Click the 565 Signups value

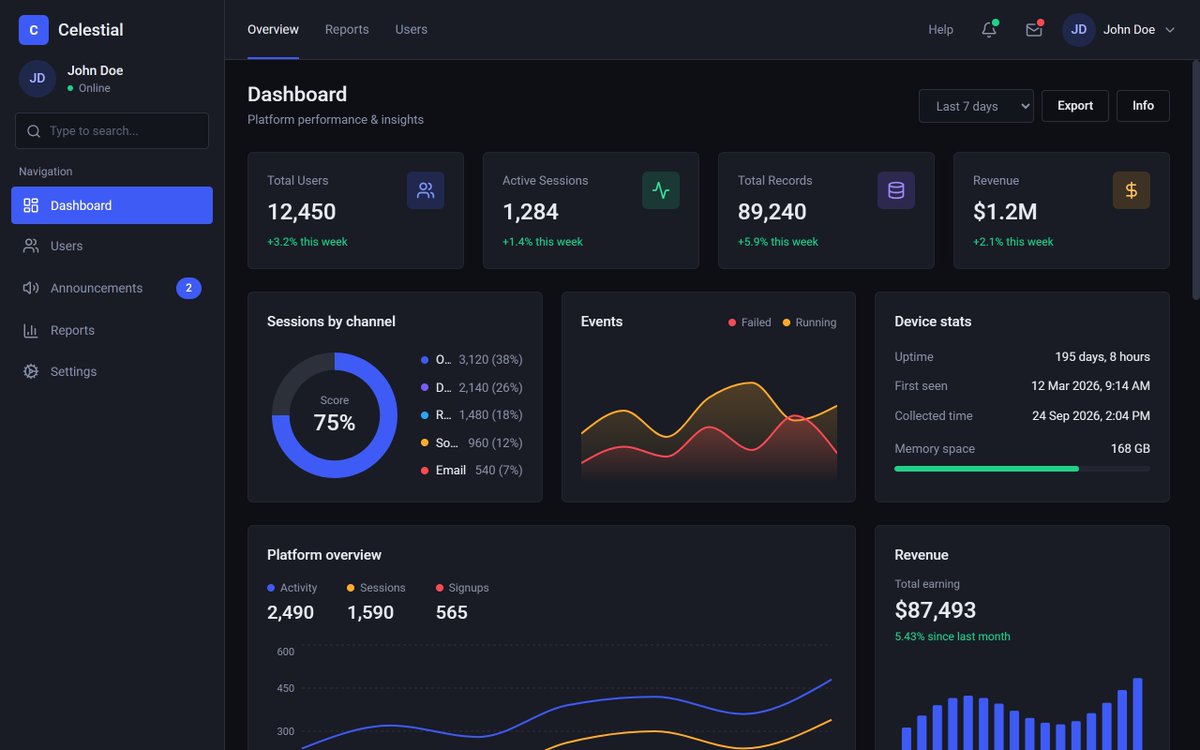(452, 613)
